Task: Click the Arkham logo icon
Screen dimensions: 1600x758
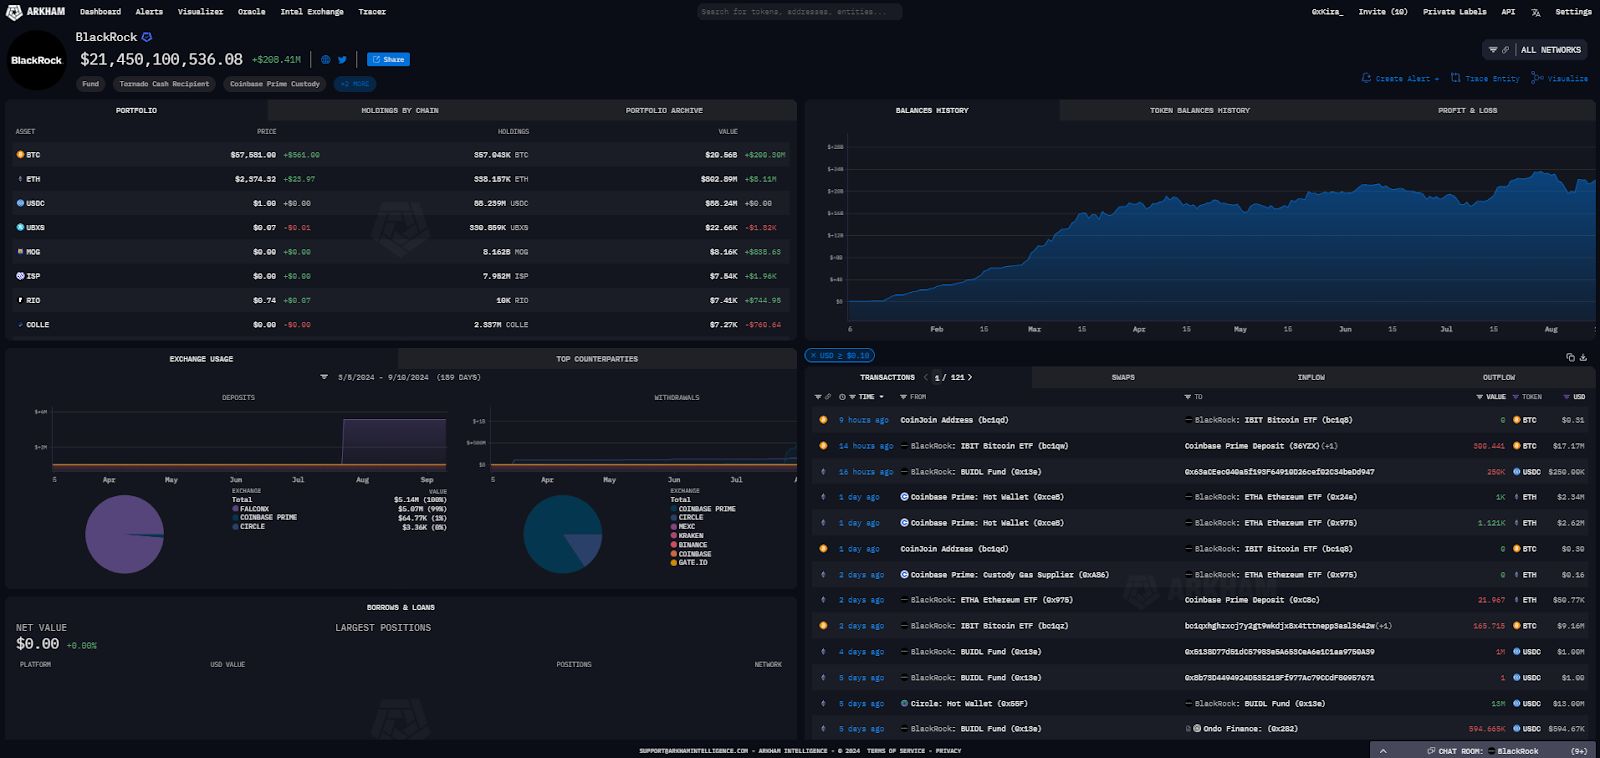Action: pos(14,12)
